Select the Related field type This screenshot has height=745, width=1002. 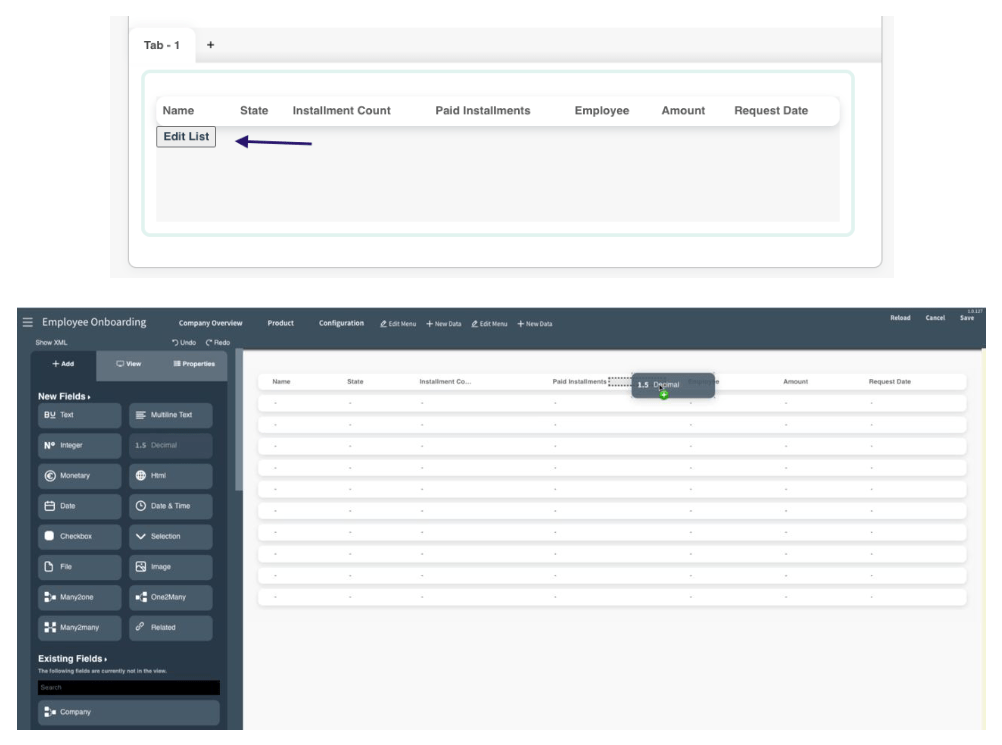[x=169, y=630]
